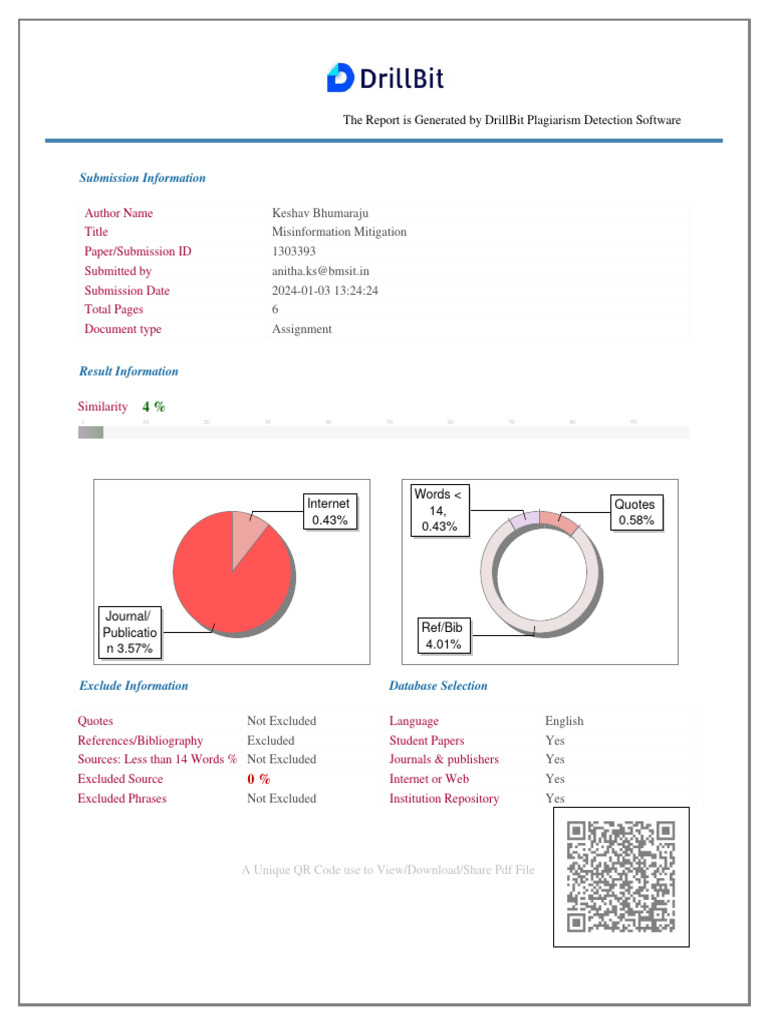Screen dimensions: 768x1024
Task: Click the email anitha.ks@bmsit.in
Action: [x=321, y=271]
